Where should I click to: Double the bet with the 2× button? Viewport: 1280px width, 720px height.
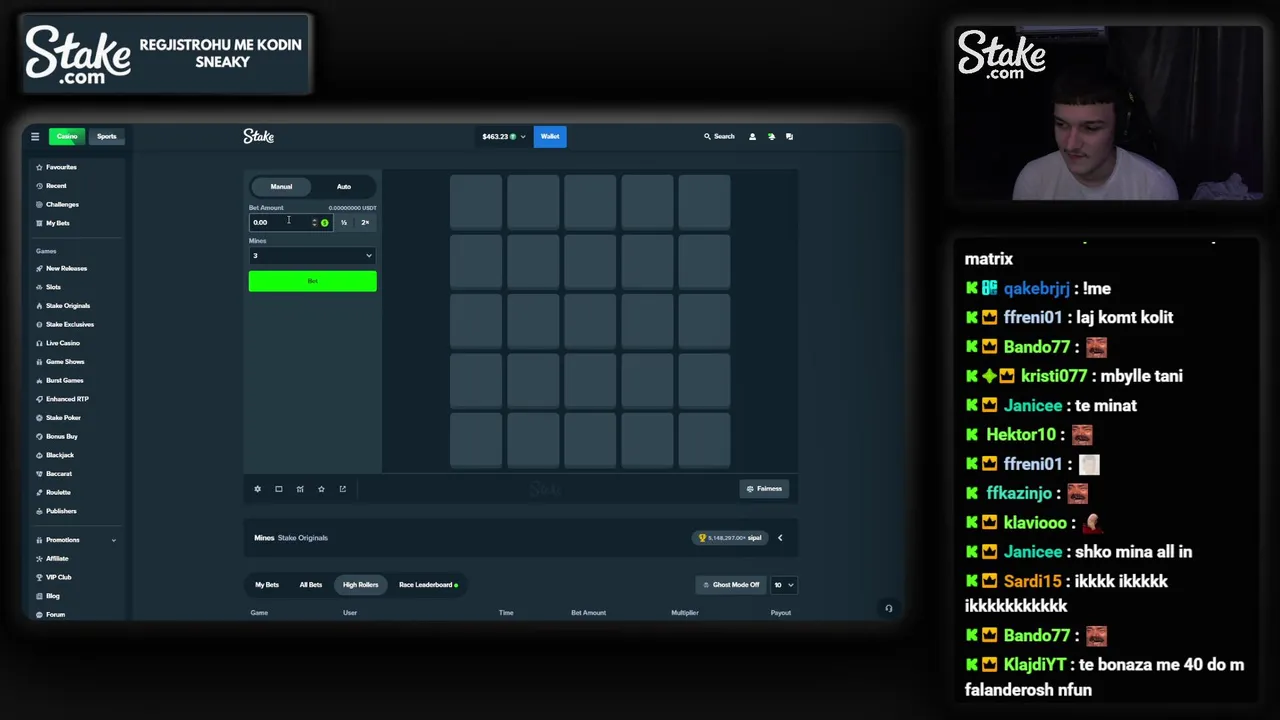tap(365, 222)
